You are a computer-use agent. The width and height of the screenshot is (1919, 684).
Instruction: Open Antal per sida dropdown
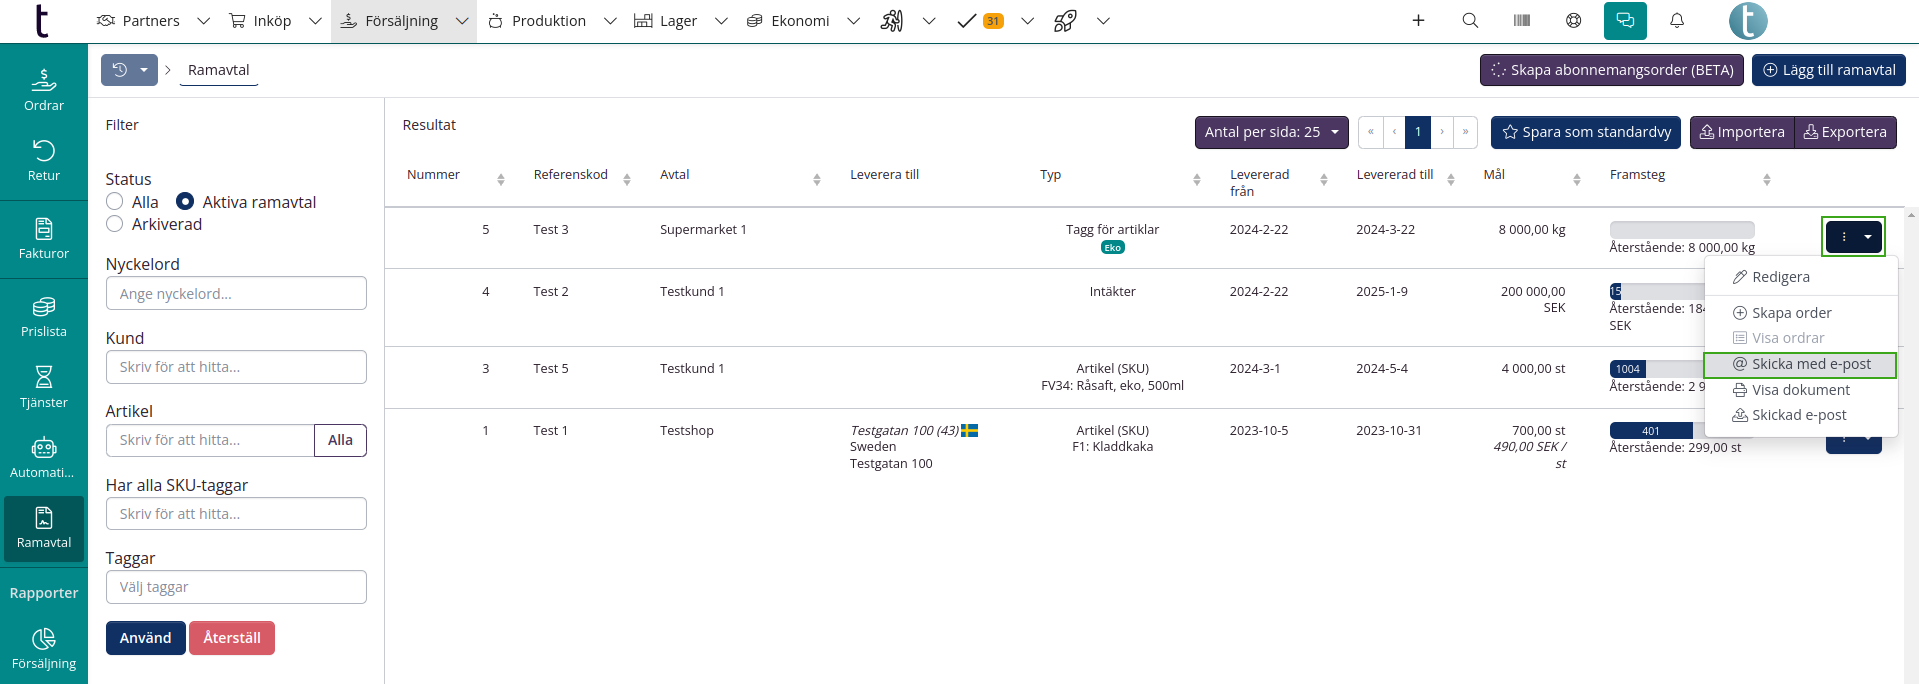point(1271,132)
